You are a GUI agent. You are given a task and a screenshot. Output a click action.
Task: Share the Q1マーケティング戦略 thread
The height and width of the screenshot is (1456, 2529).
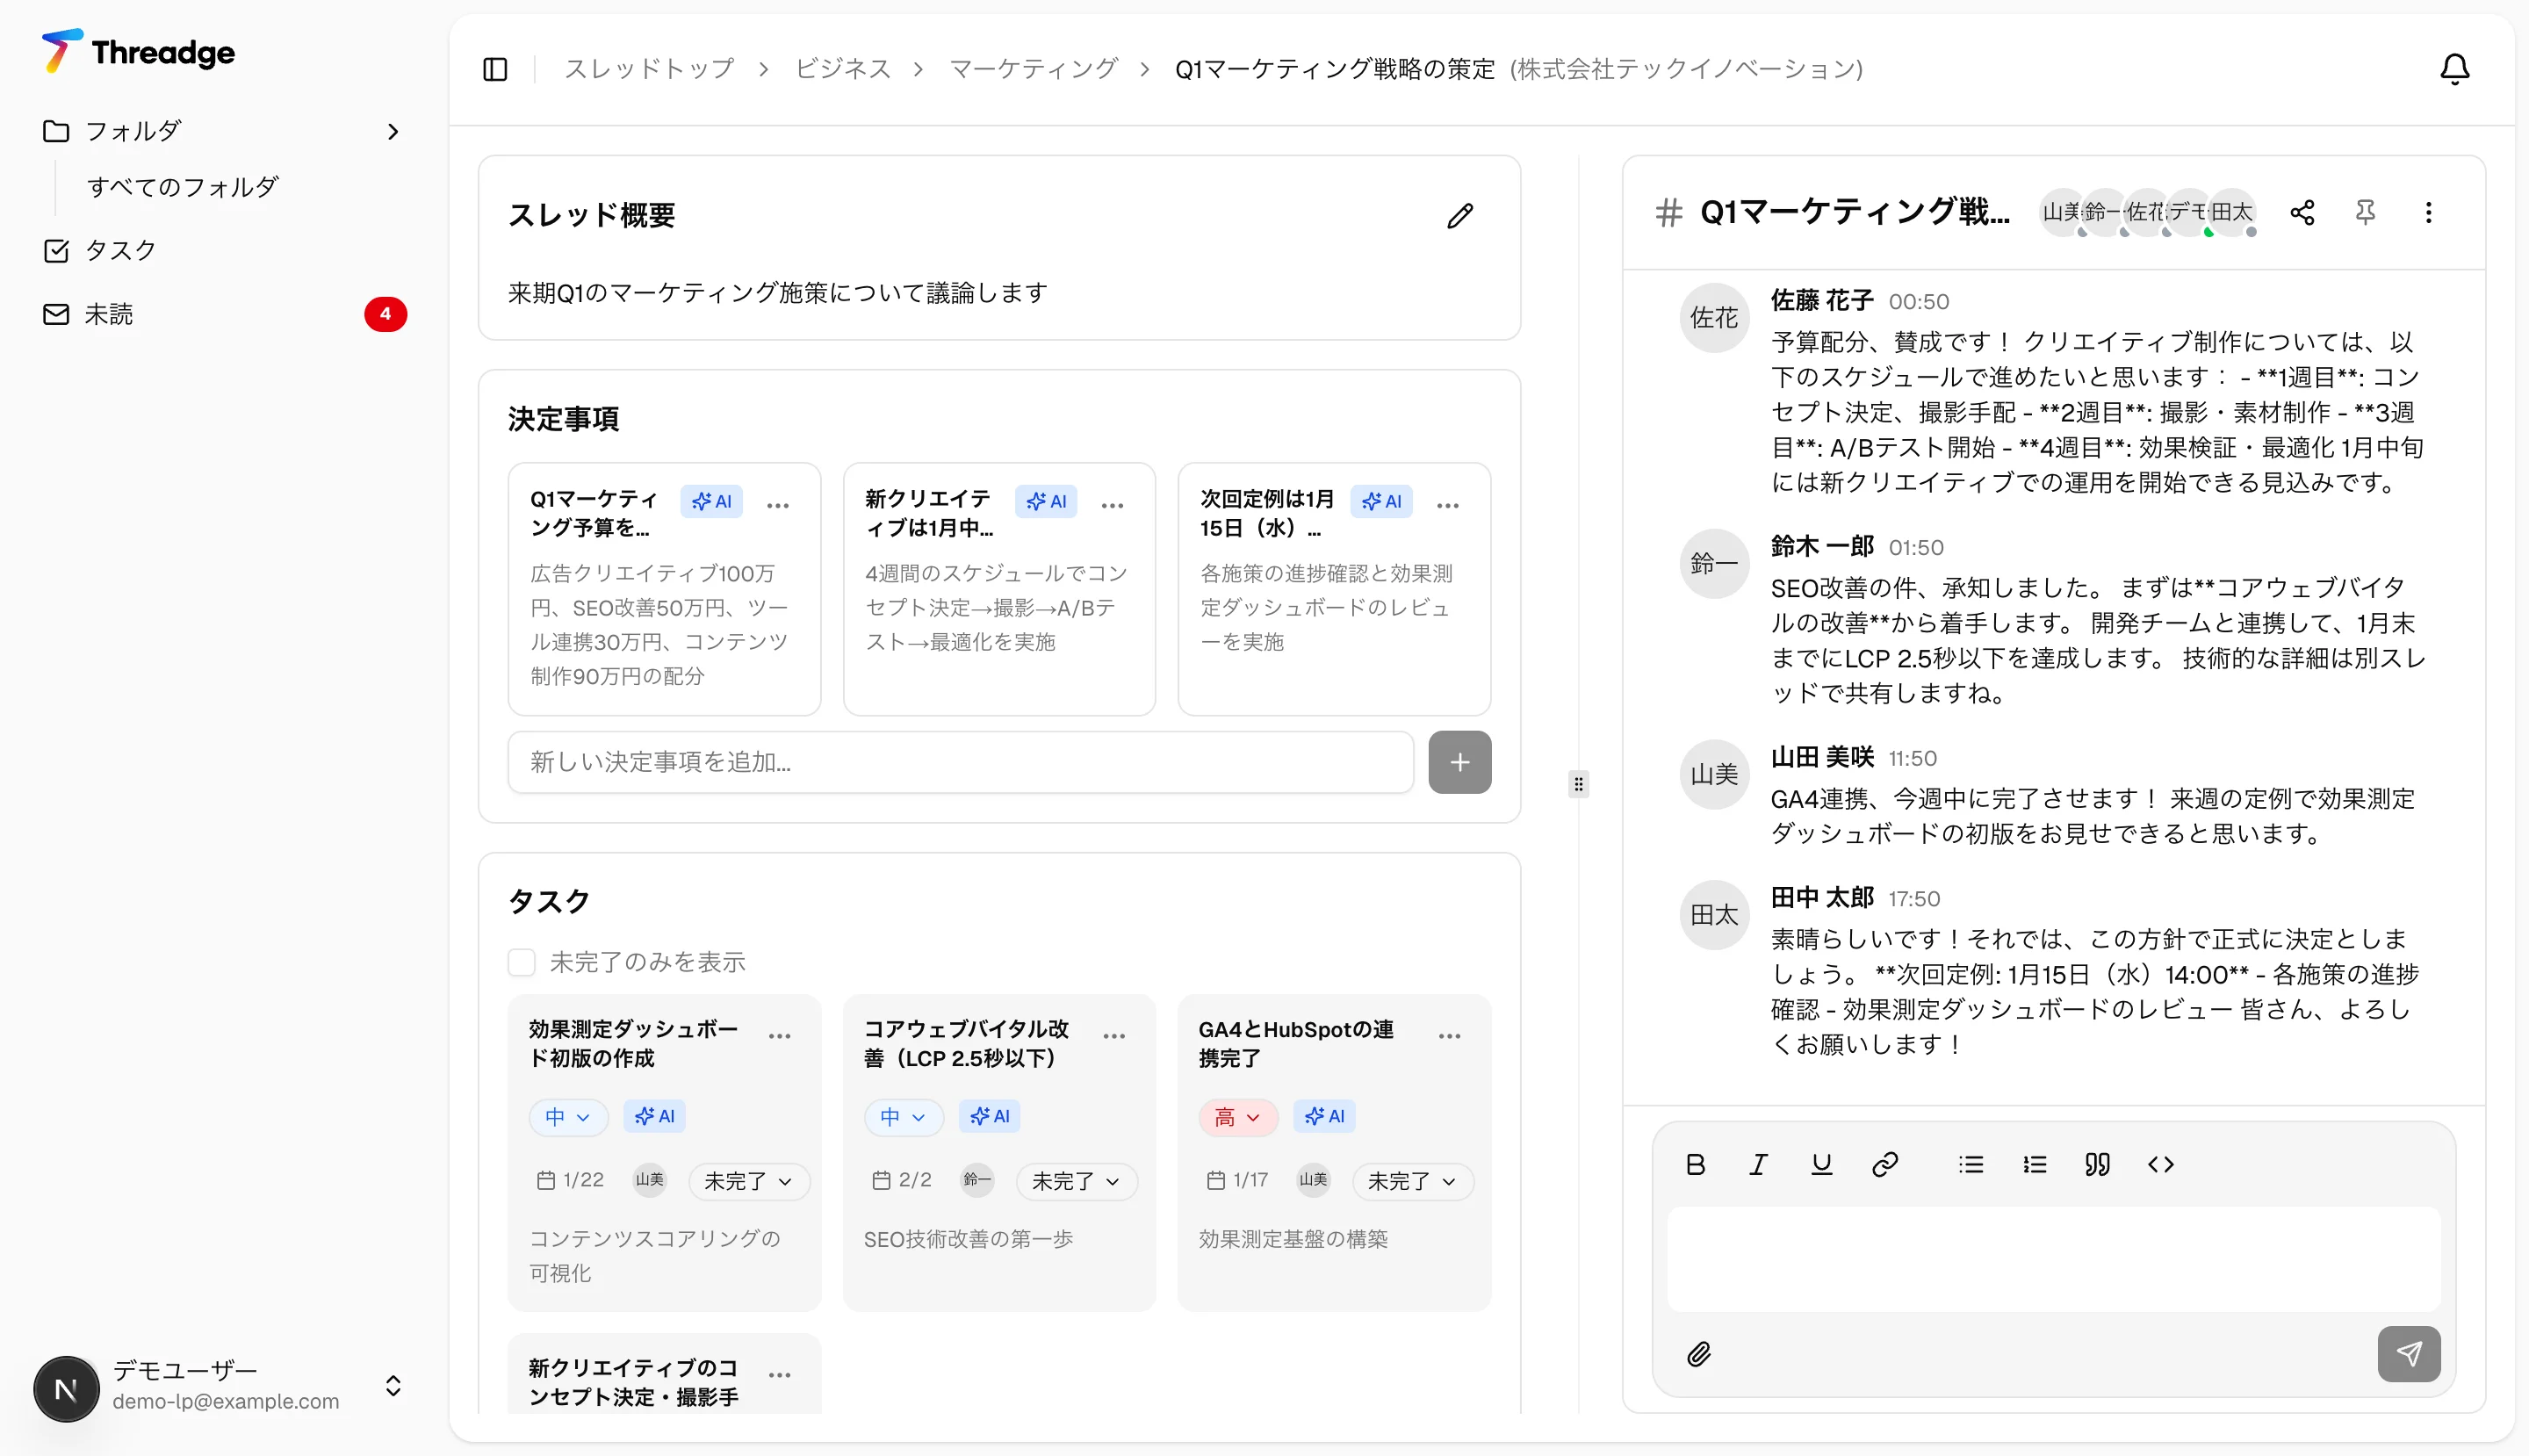click(x=2303, y=213)
